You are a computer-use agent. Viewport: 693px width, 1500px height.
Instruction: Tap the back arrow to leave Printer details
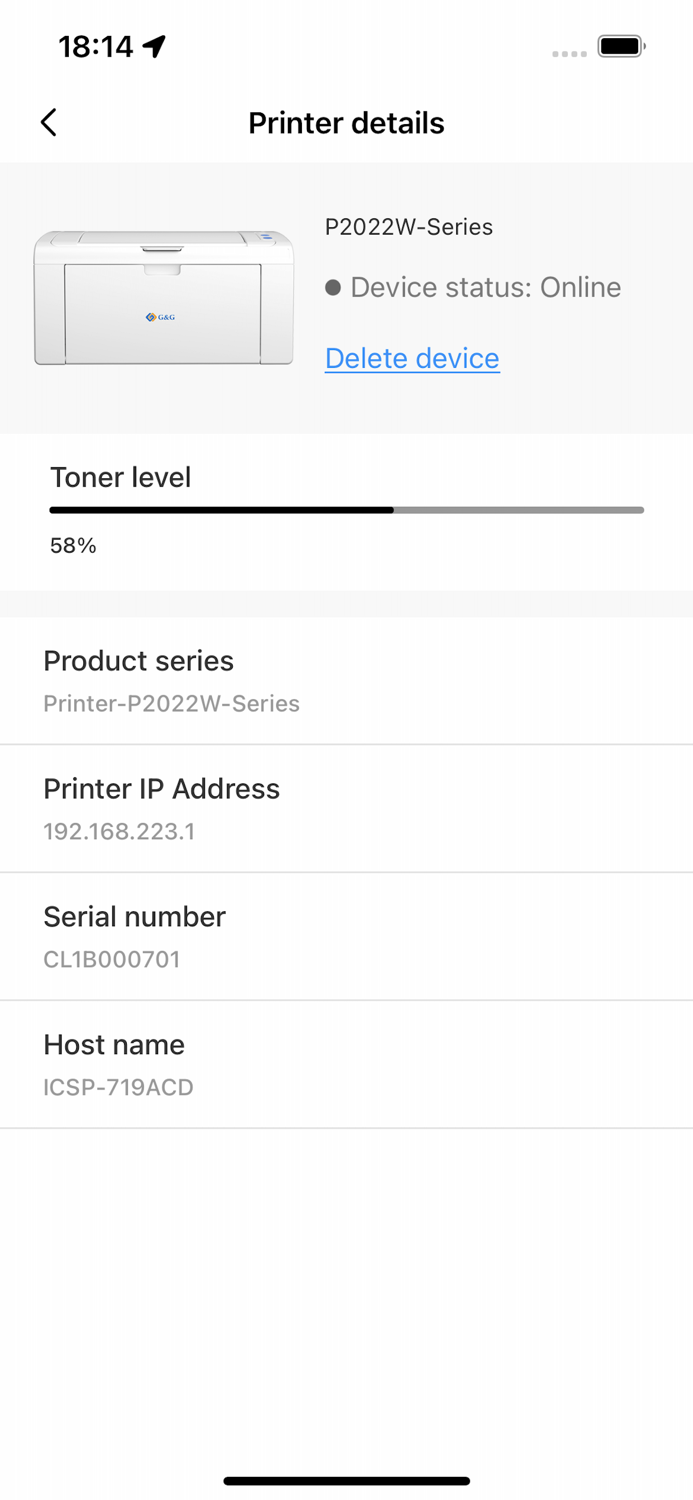point(47,121)
